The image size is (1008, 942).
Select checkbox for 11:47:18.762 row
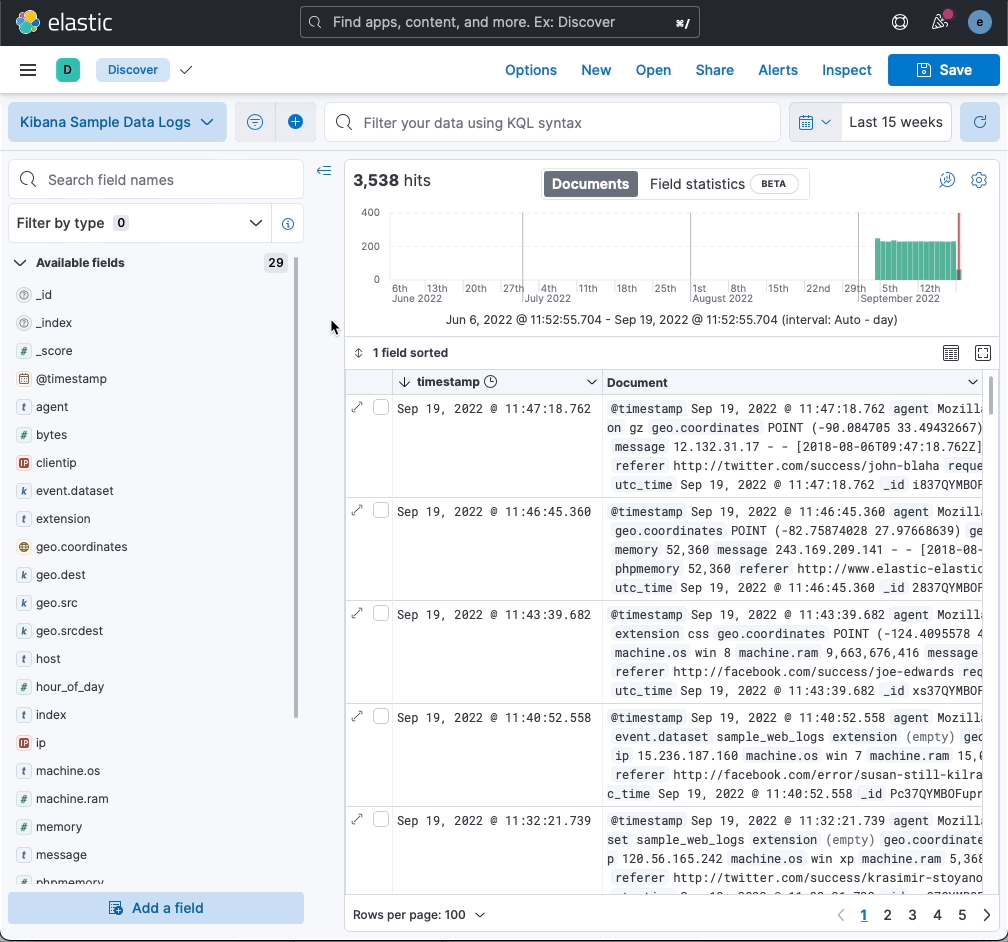pos(381,407)
